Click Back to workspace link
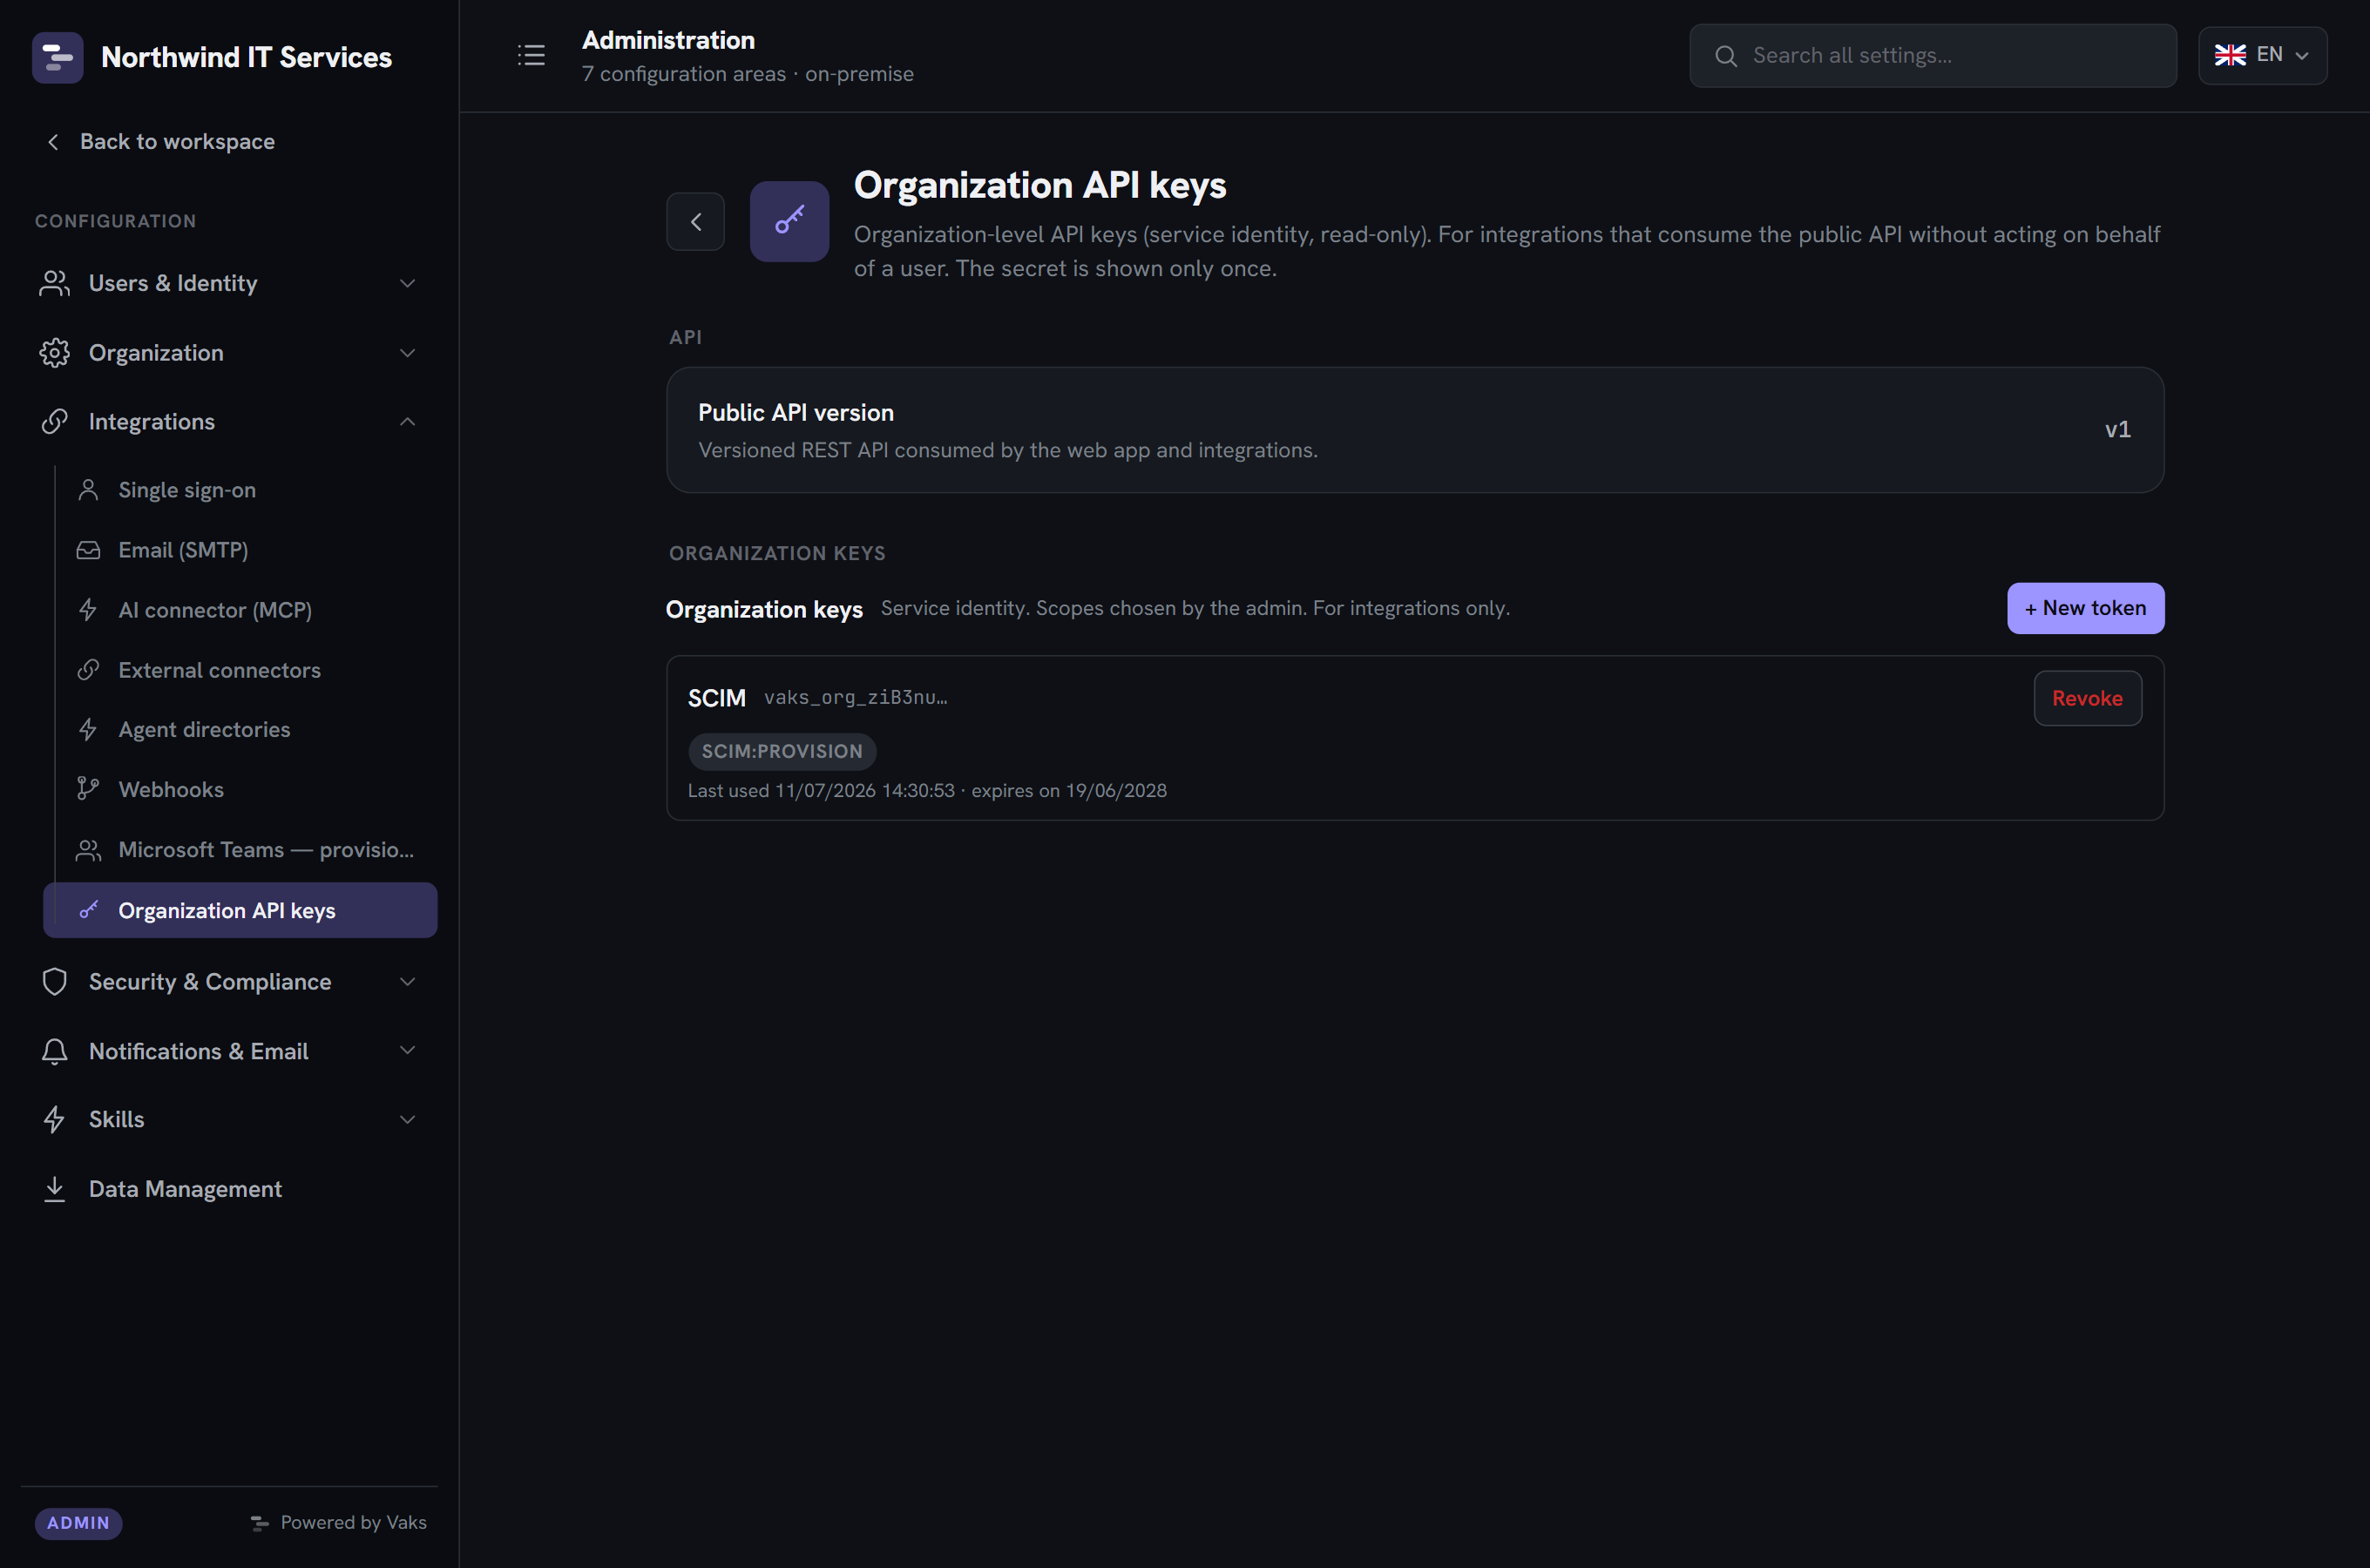Viewport: 2370px width, 1568px height. point(161,142)
